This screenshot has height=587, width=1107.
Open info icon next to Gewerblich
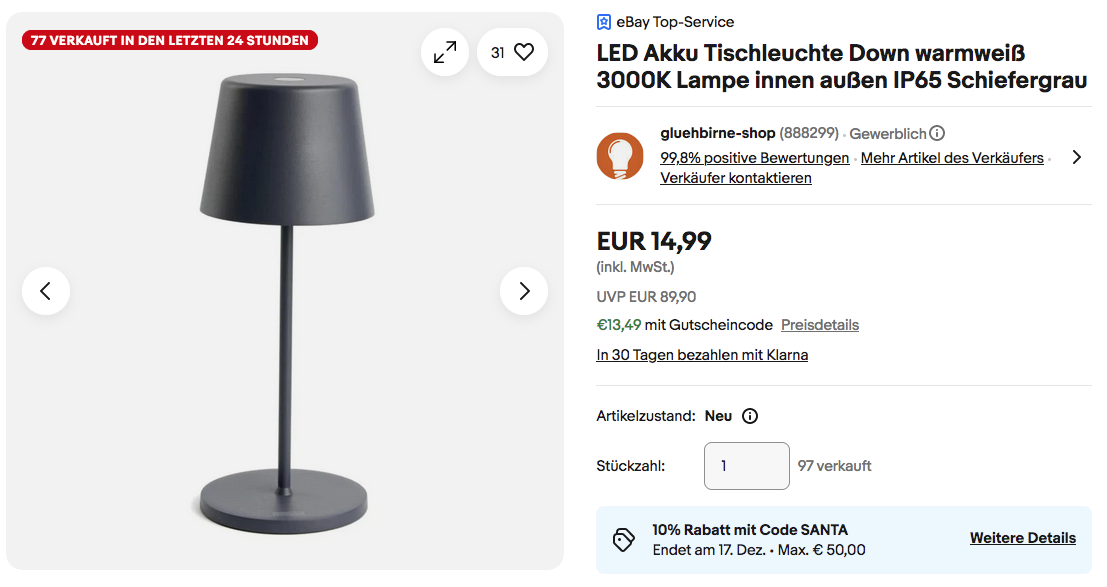pyautogui.click(x=937, y=133)
